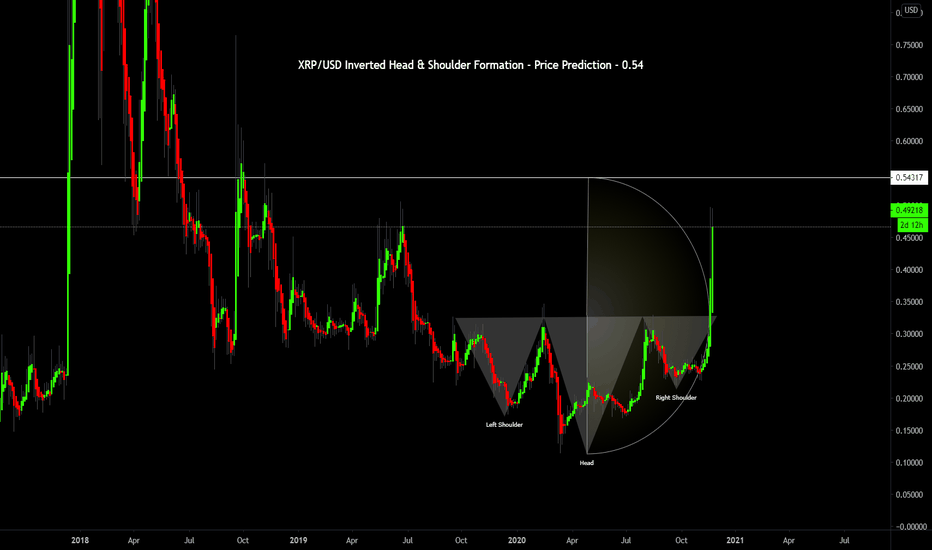Screen dimensions: 932x550
Task: Click the 0.70000 price axis label
Action: 909,77
